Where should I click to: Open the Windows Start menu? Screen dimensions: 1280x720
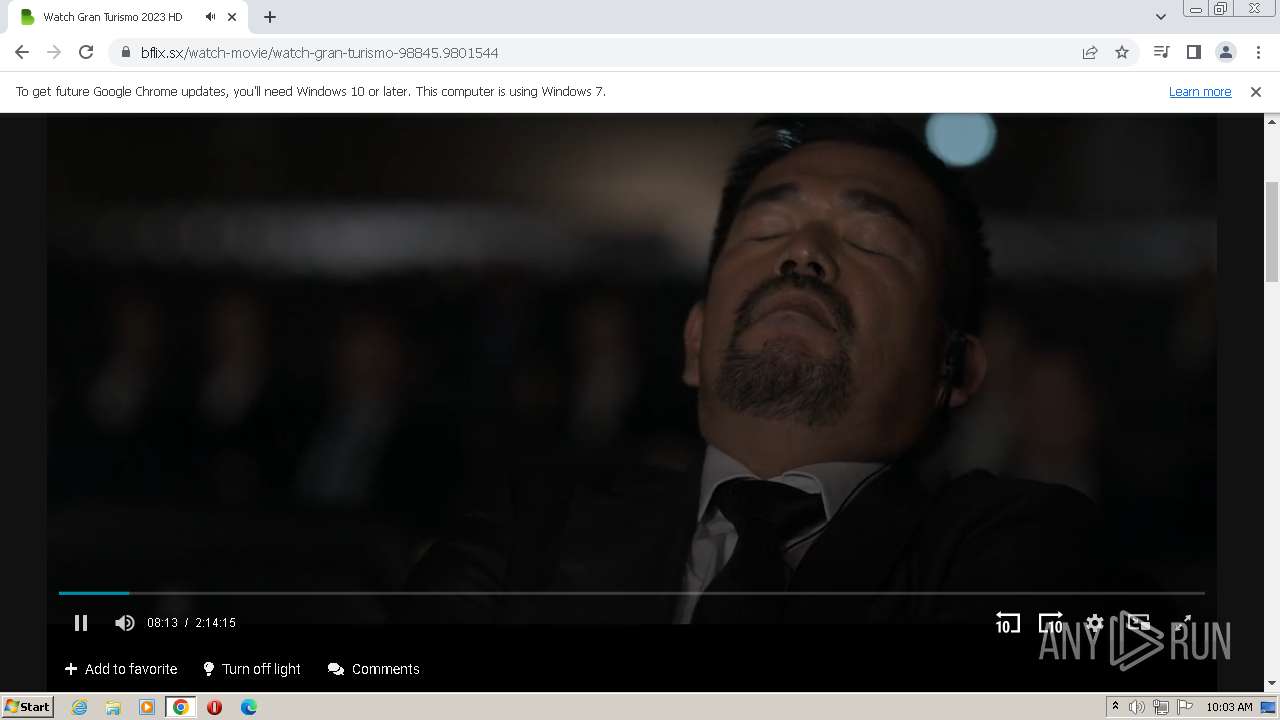28,706
